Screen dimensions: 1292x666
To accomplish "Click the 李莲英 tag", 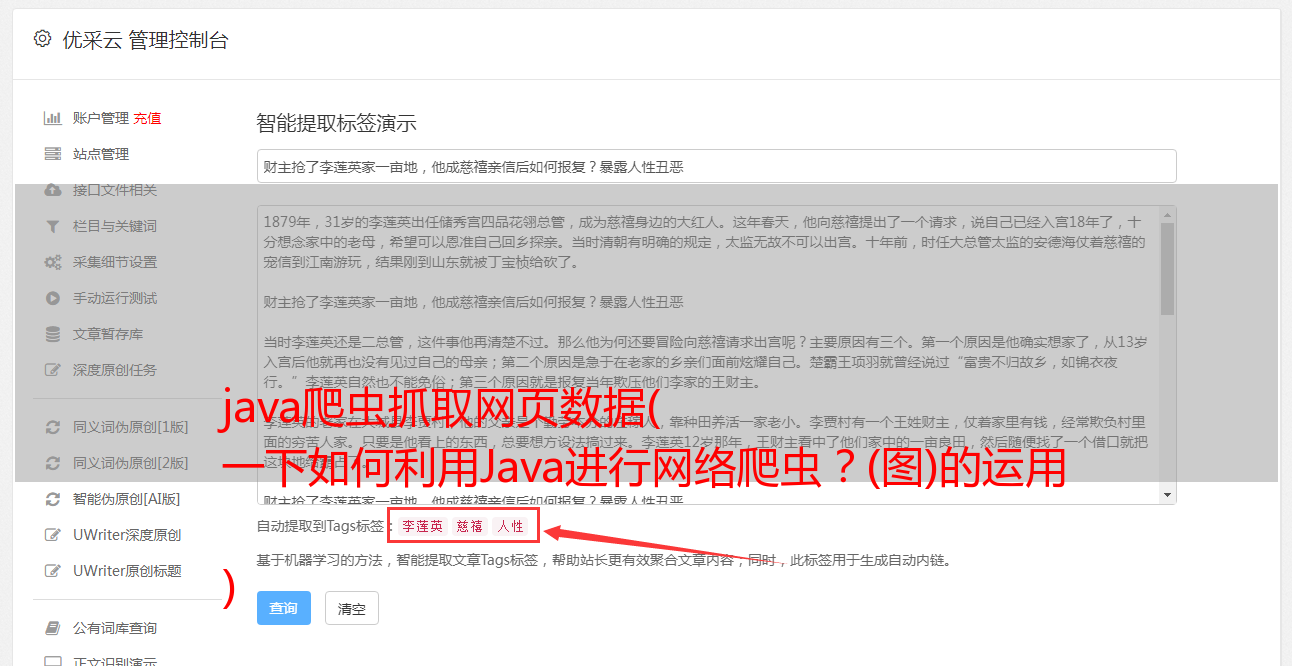I will [x=422, y=526].
